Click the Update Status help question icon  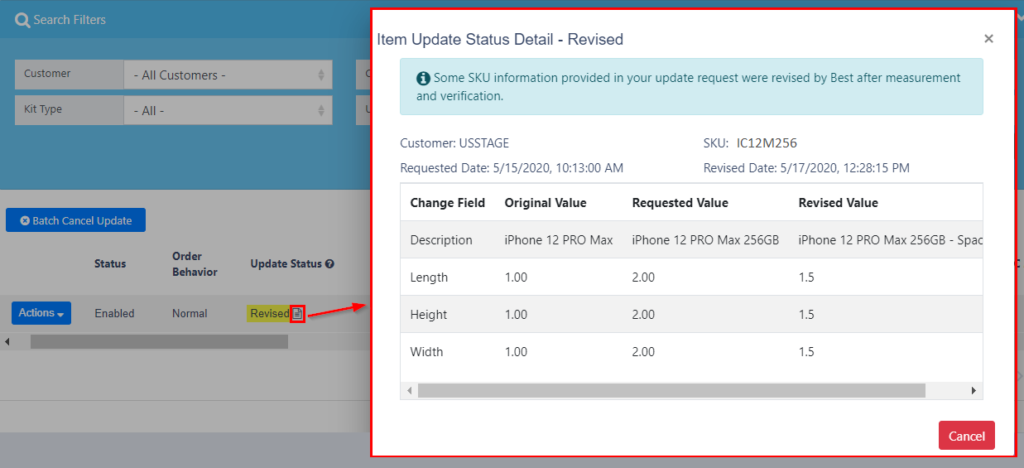click(x=330, y=264)
